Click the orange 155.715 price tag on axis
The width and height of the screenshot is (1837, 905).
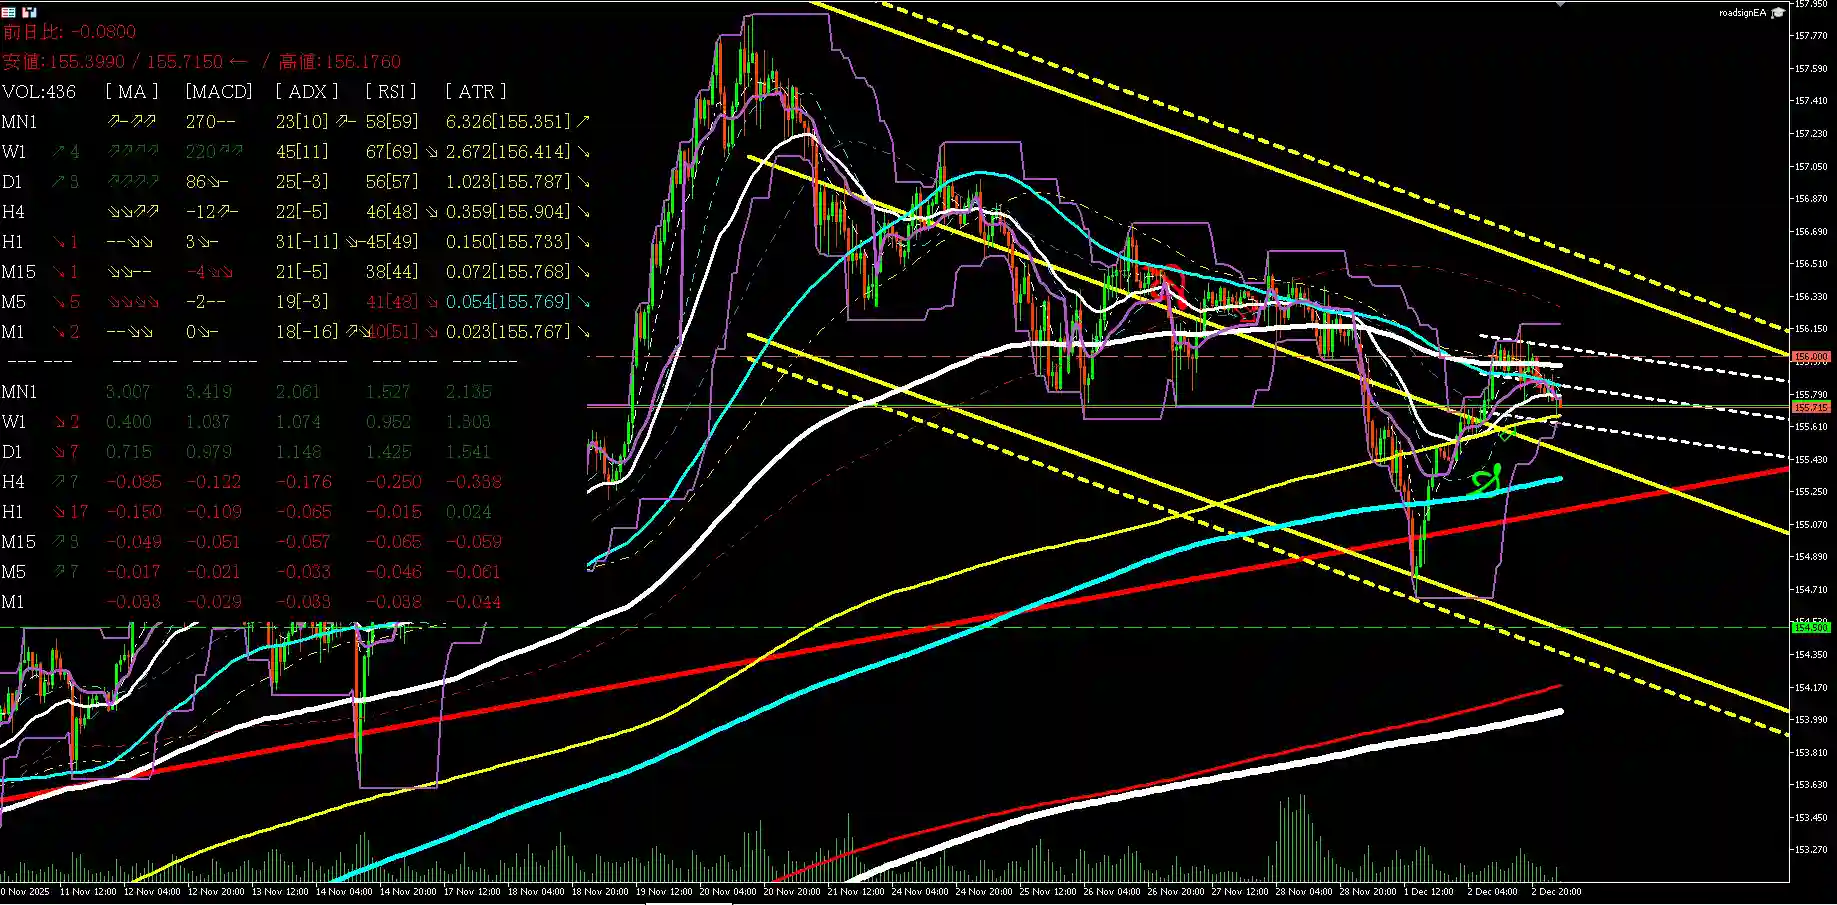[x=1813, y=407]
